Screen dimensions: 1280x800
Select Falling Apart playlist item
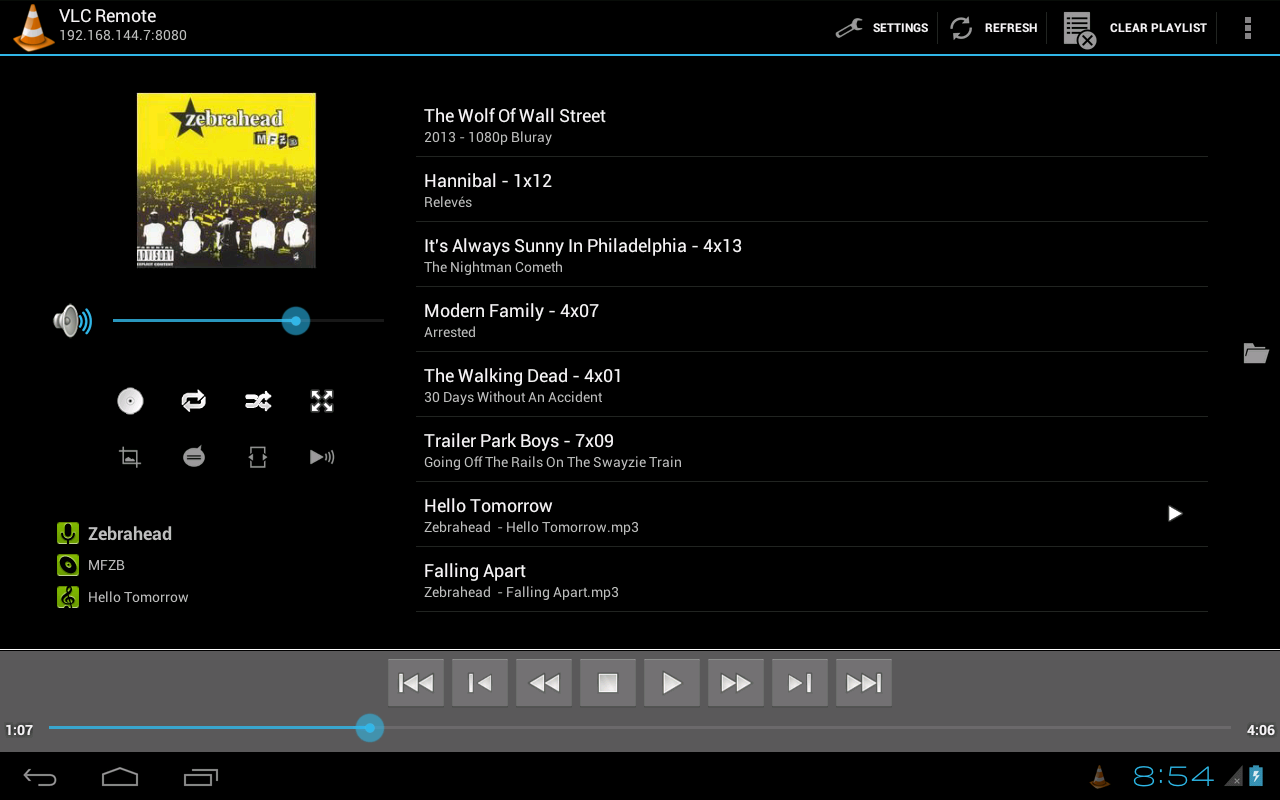[x=812, y=580]
